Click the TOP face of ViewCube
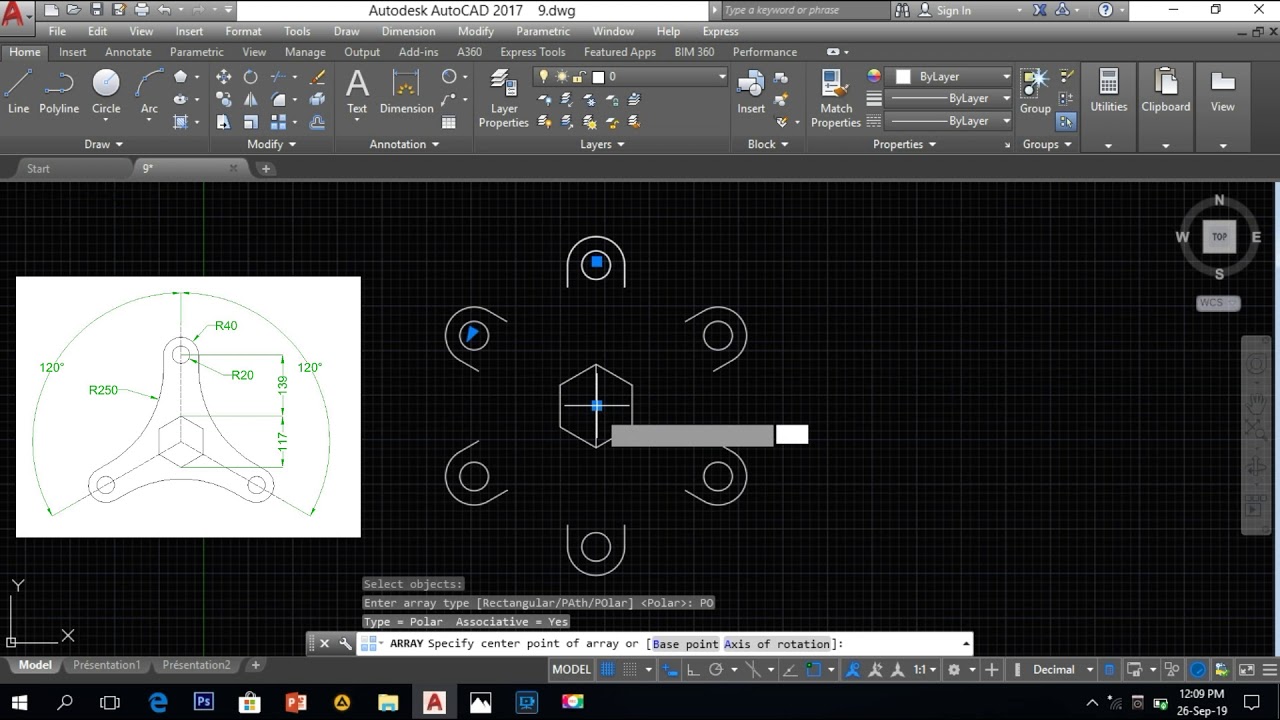The image size is (1280, 720). [1219, 237]
